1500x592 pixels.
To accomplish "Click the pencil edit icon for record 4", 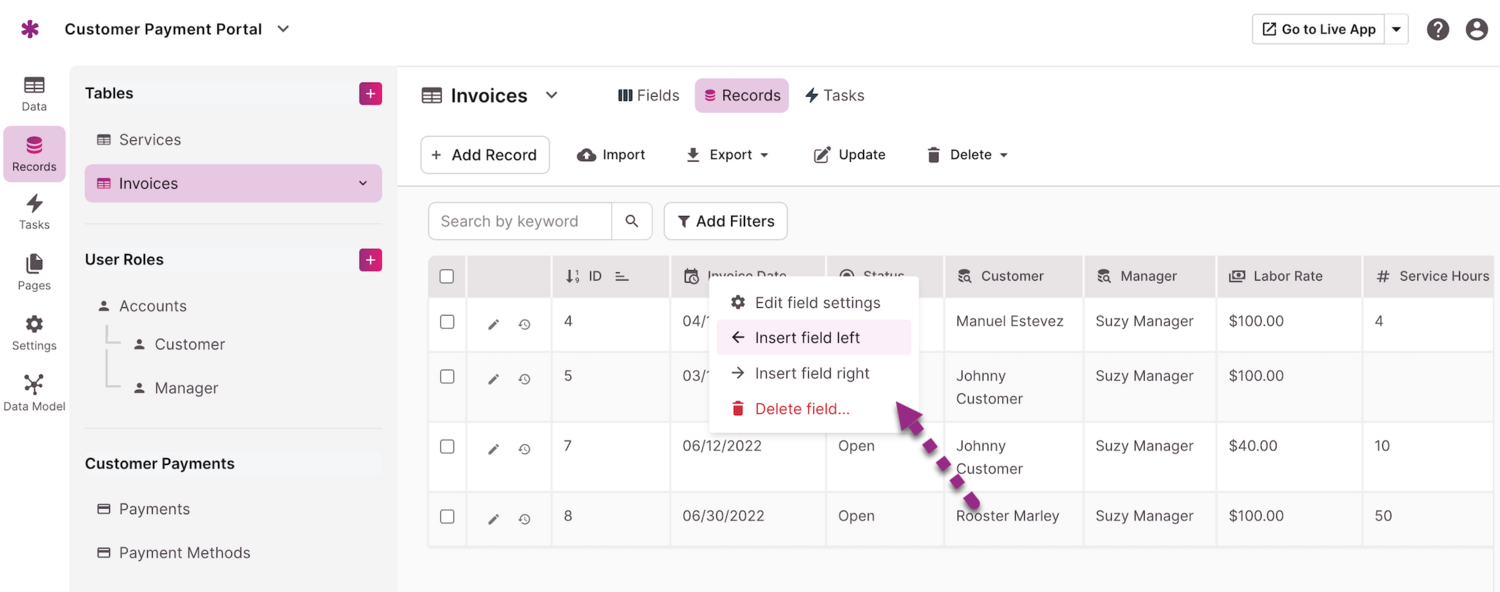I will [493, 324].
